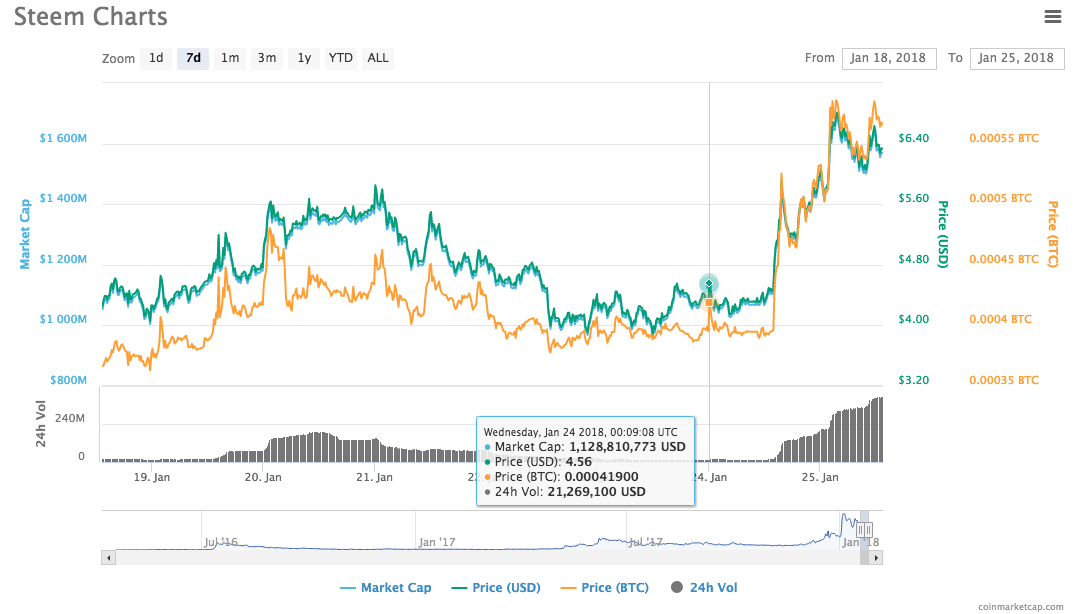Click the 240M volume axis label
Image resolution: width=1089 pixels, height=614 pixels.
70,418
